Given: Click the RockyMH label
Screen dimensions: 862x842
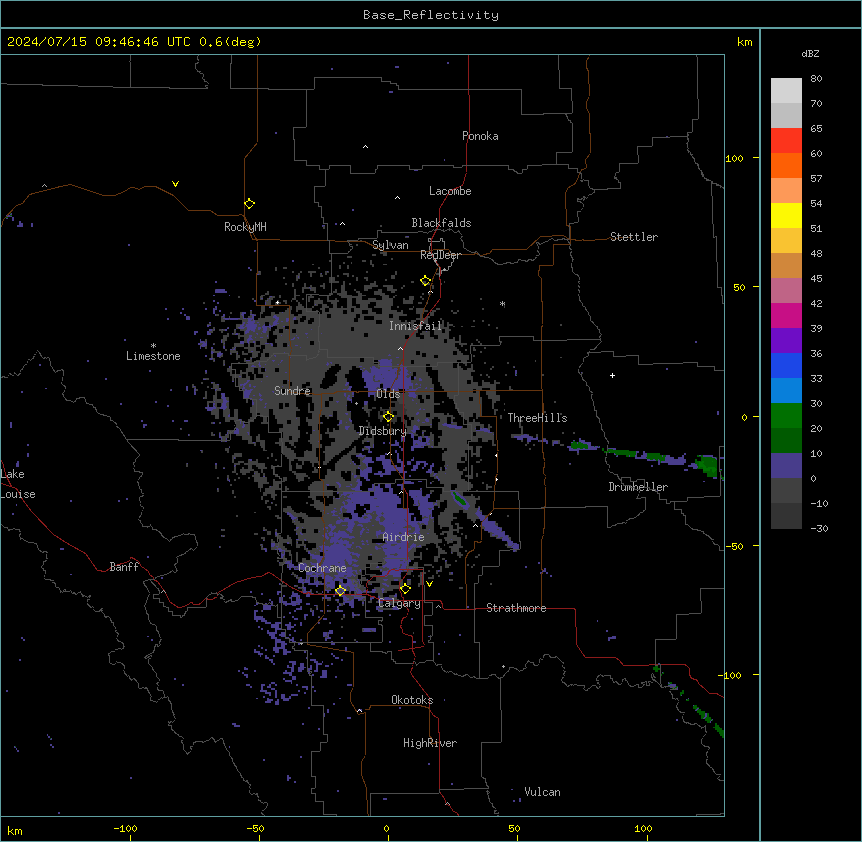Looking at the screenshot, I should point(245,227).
